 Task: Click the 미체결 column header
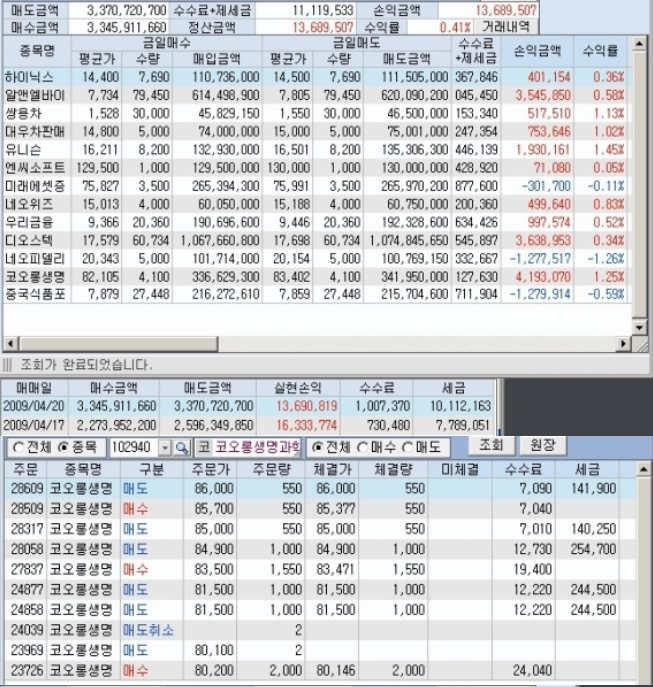460,469
